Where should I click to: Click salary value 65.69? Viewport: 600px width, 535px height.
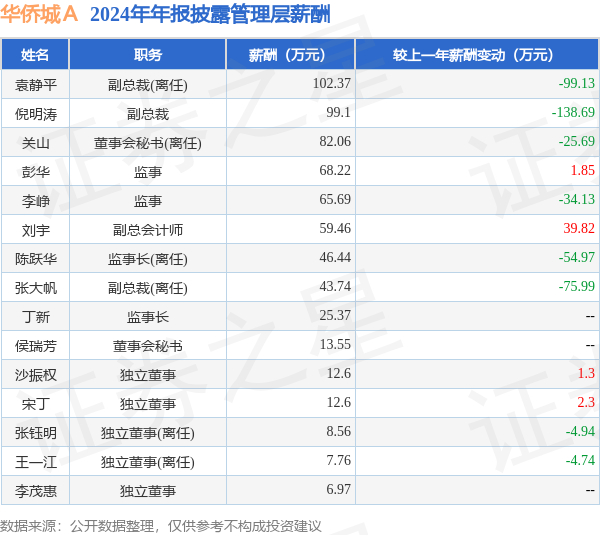point(335,199)
